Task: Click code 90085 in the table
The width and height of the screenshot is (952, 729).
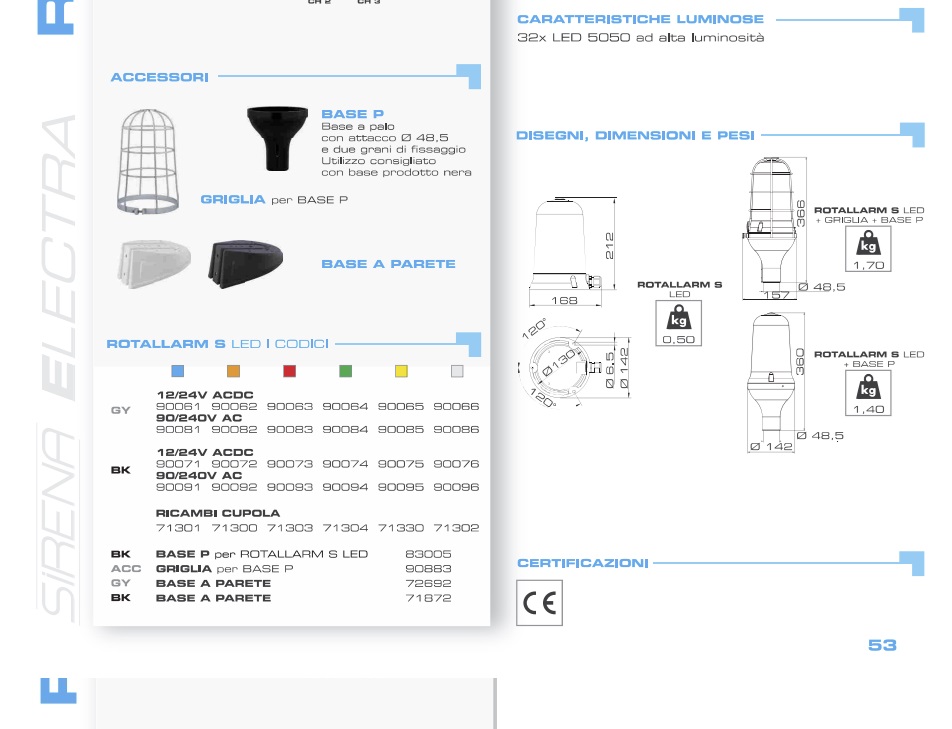Action: [x=401, y=429]
